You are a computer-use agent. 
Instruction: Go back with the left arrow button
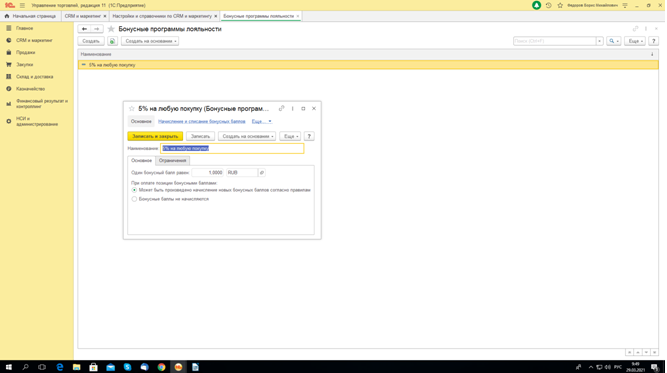pos(84,29)
